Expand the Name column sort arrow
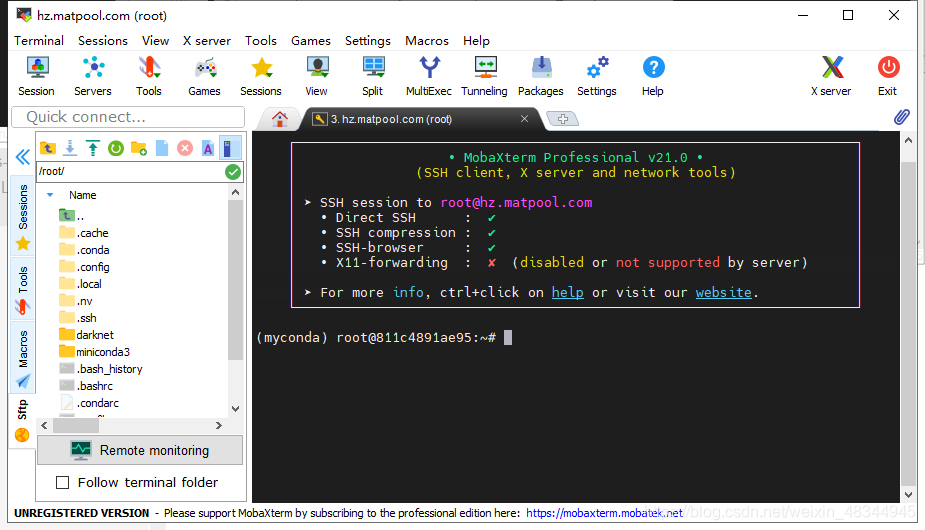The width and height of the screenshot is (925, 530). (x=50, y=195)
